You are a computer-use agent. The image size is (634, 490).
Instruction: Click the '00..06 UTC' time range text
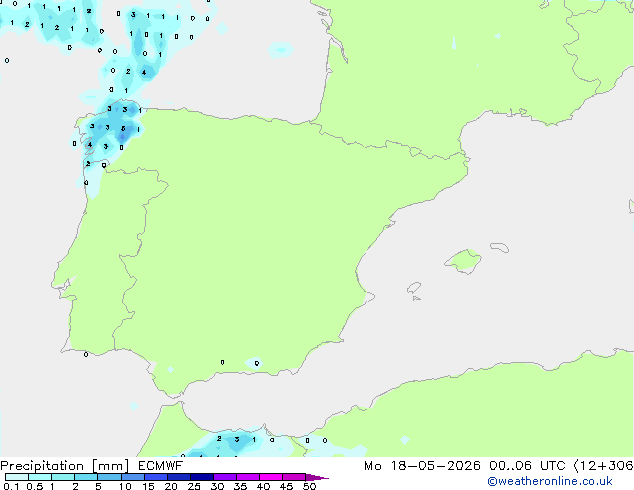click(x=527, y=466)
